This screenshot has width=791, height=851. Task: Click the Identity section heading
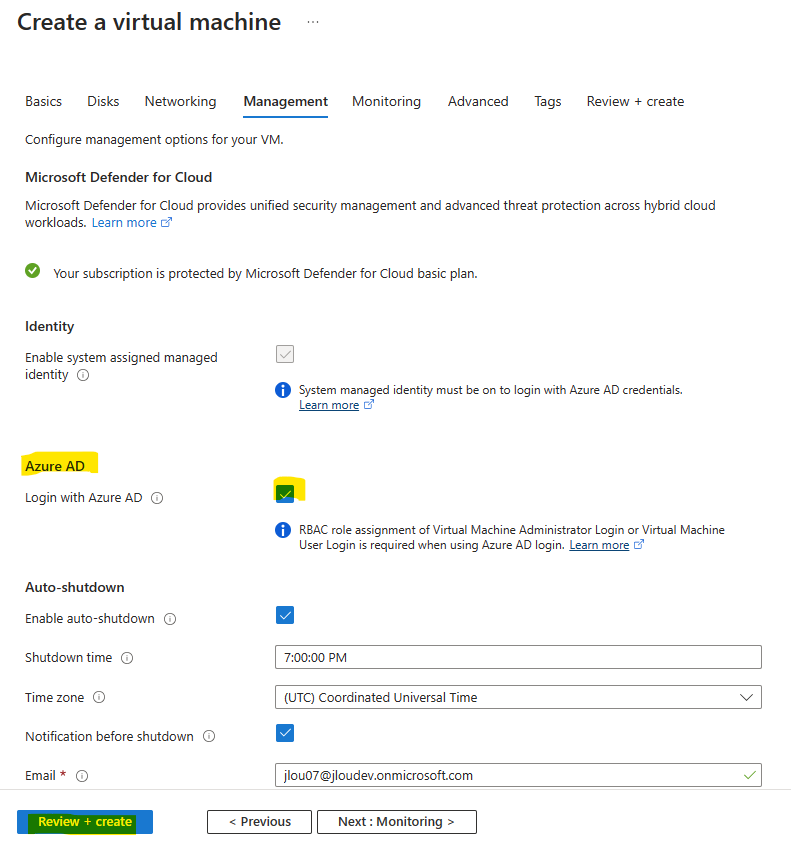pos(49,326)
